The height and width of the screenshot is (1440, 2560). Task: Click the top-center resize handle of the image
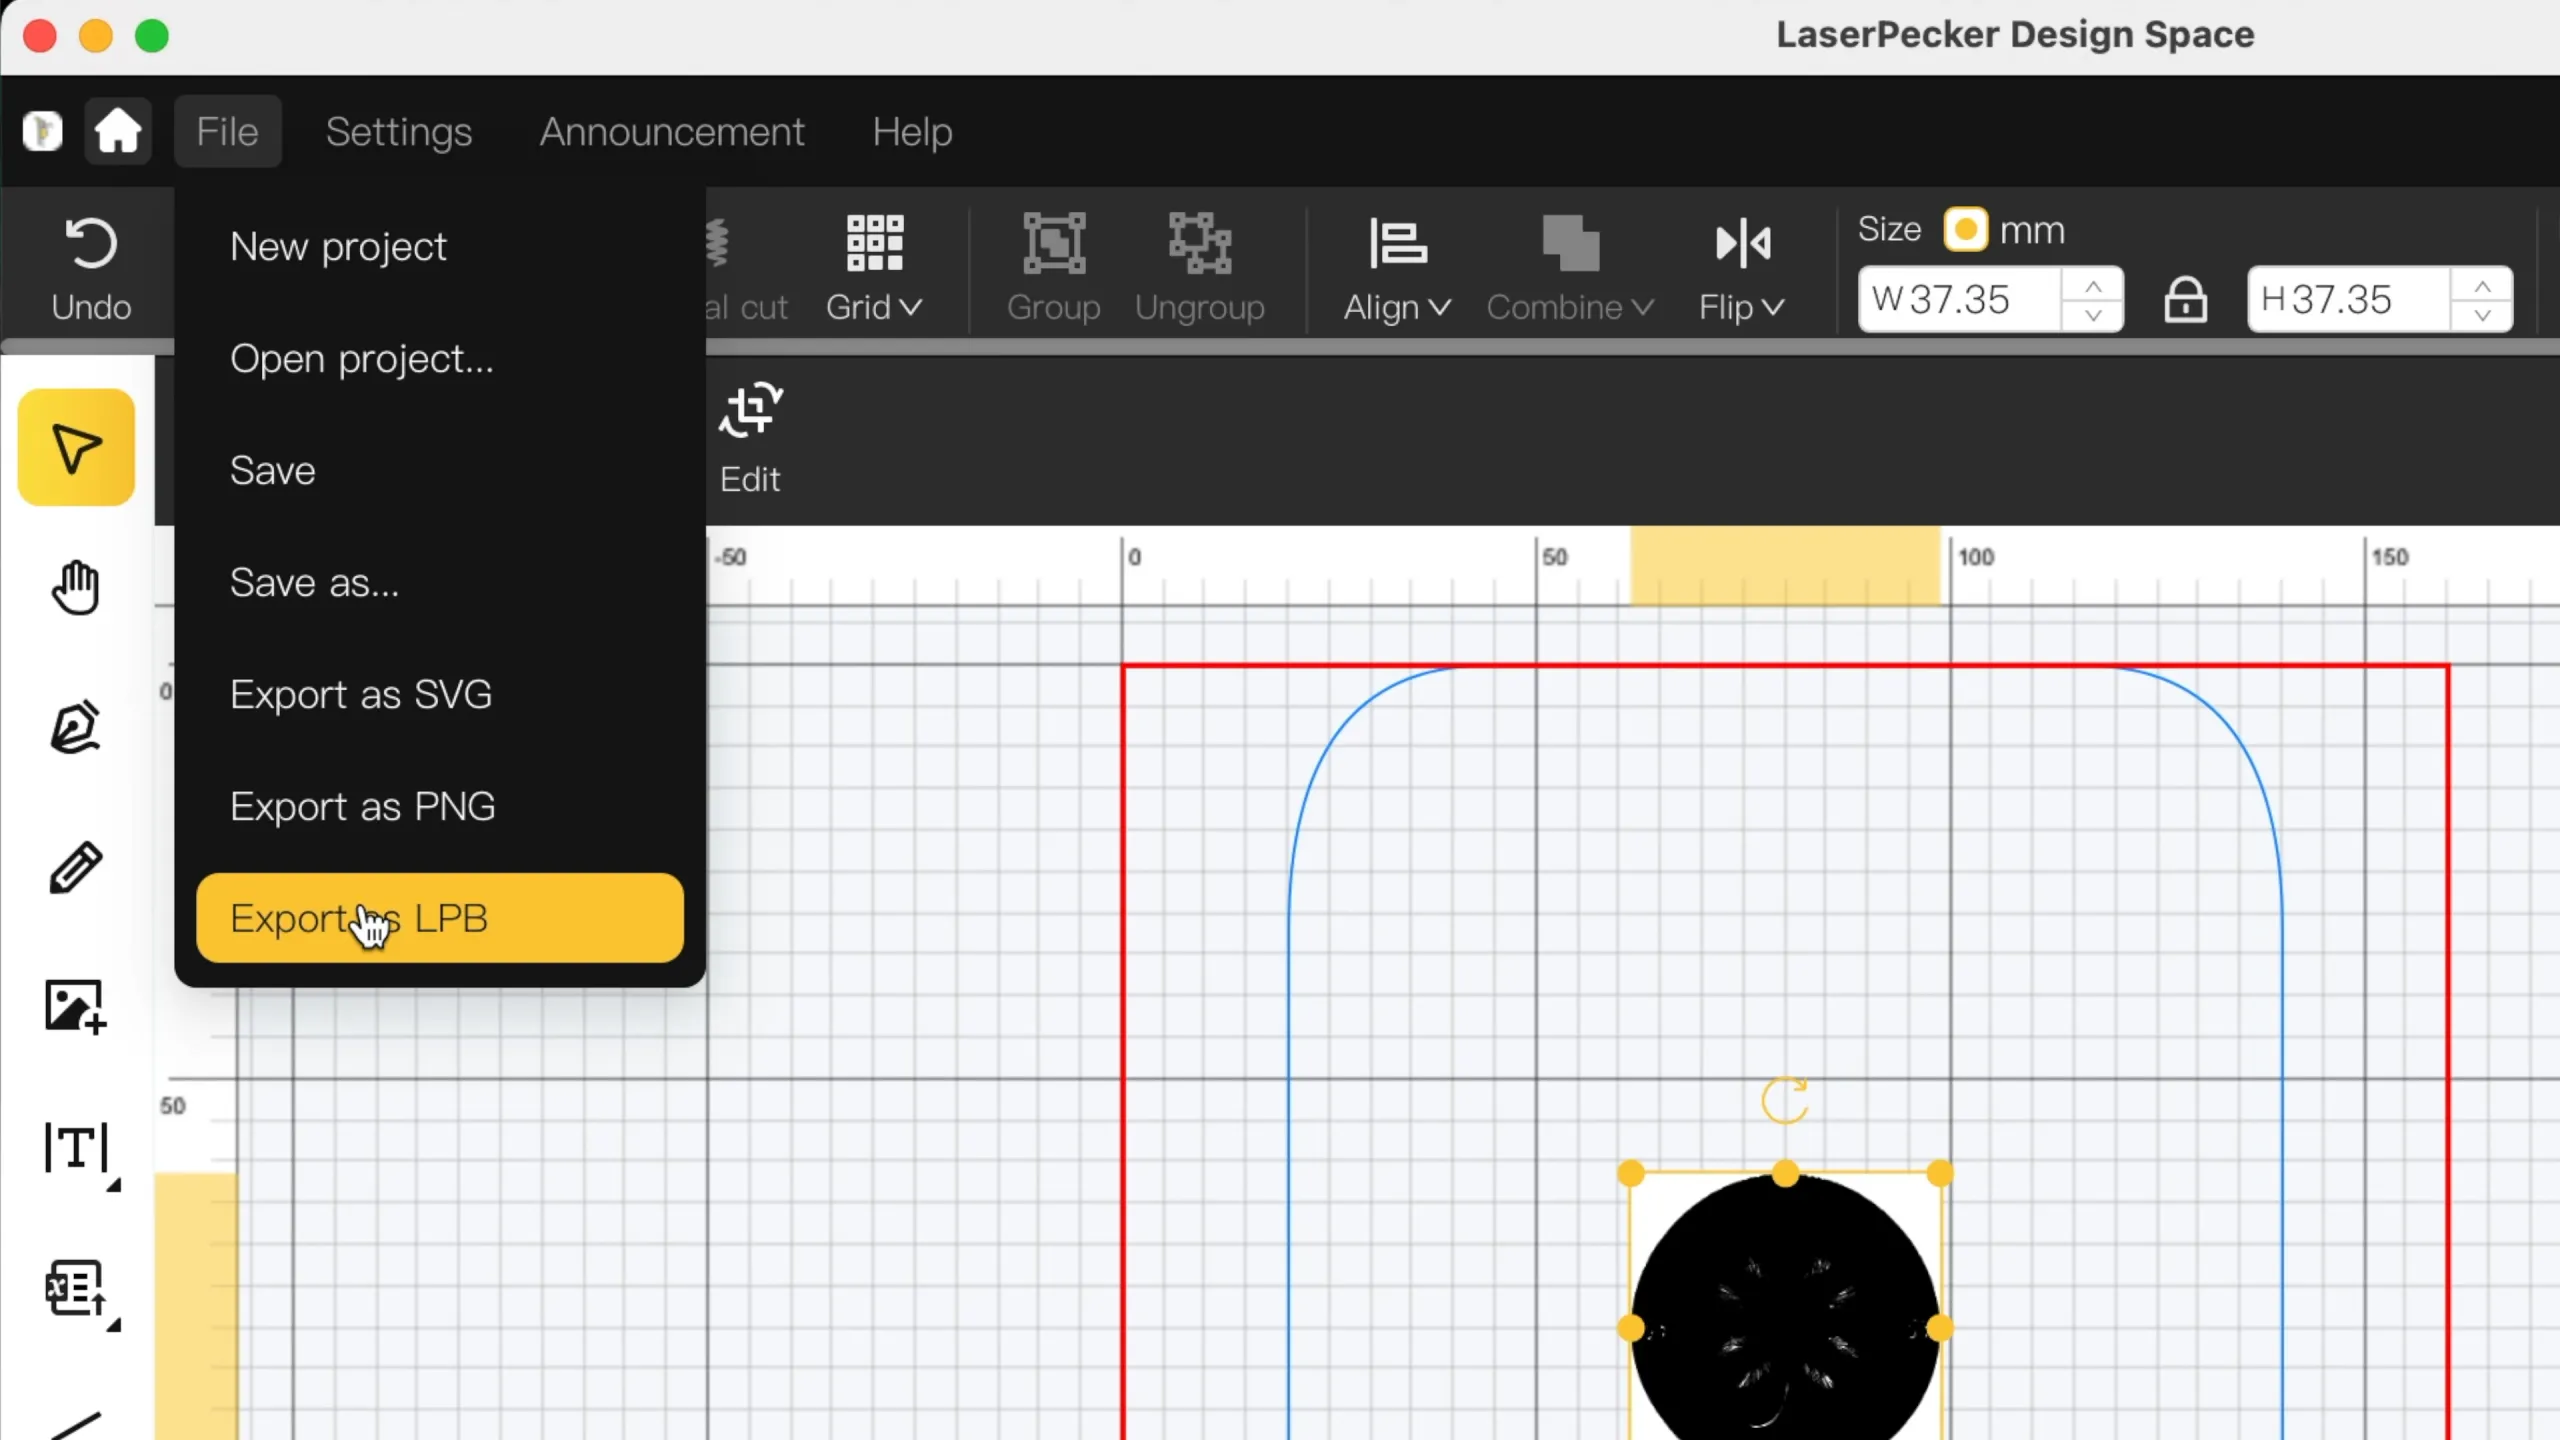1785,1173
